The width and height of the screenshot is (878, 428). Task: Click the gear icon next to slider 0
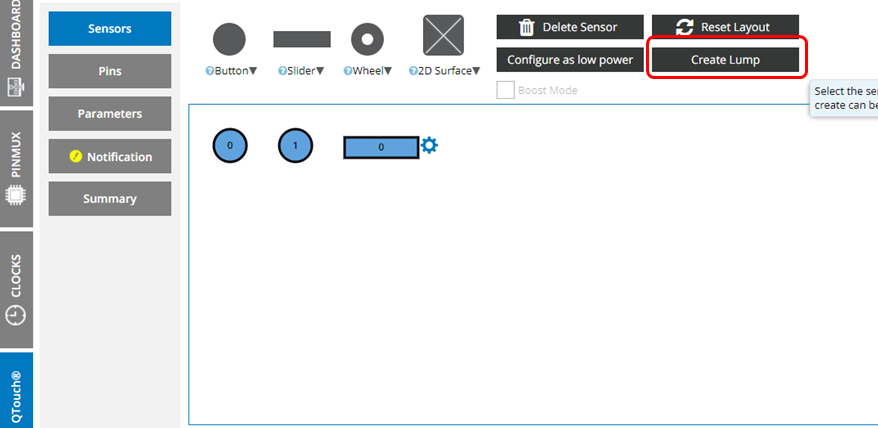[x=430, y=146]
